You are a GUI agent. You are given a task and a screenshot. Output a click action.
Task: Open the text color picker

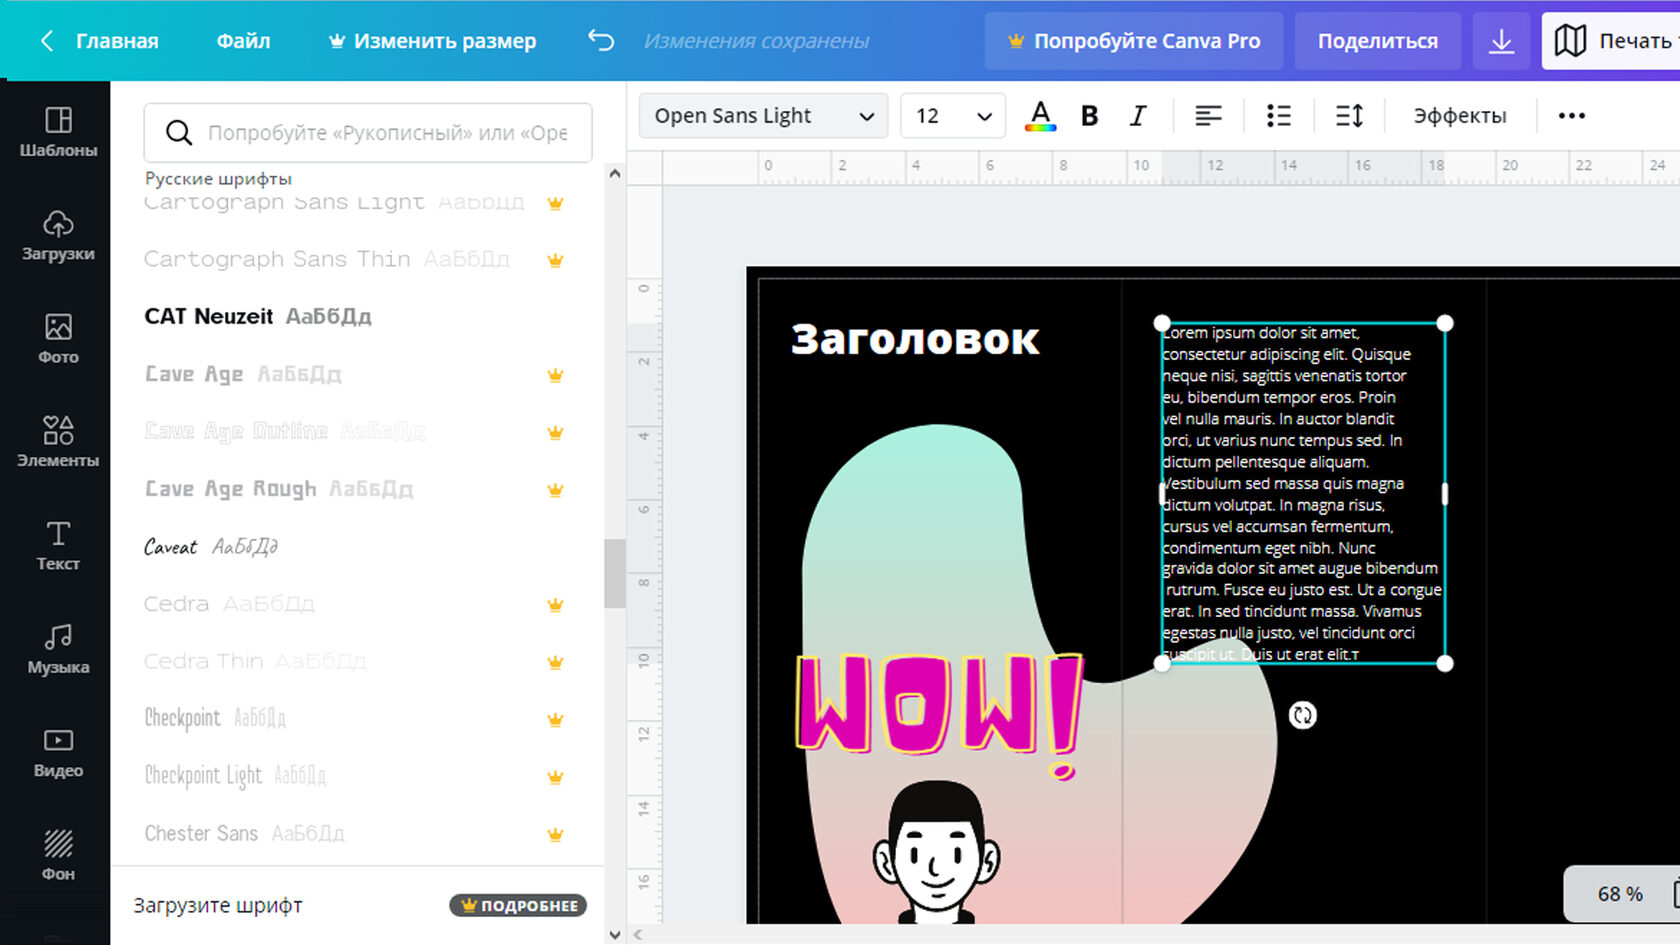coord(1040,116)
